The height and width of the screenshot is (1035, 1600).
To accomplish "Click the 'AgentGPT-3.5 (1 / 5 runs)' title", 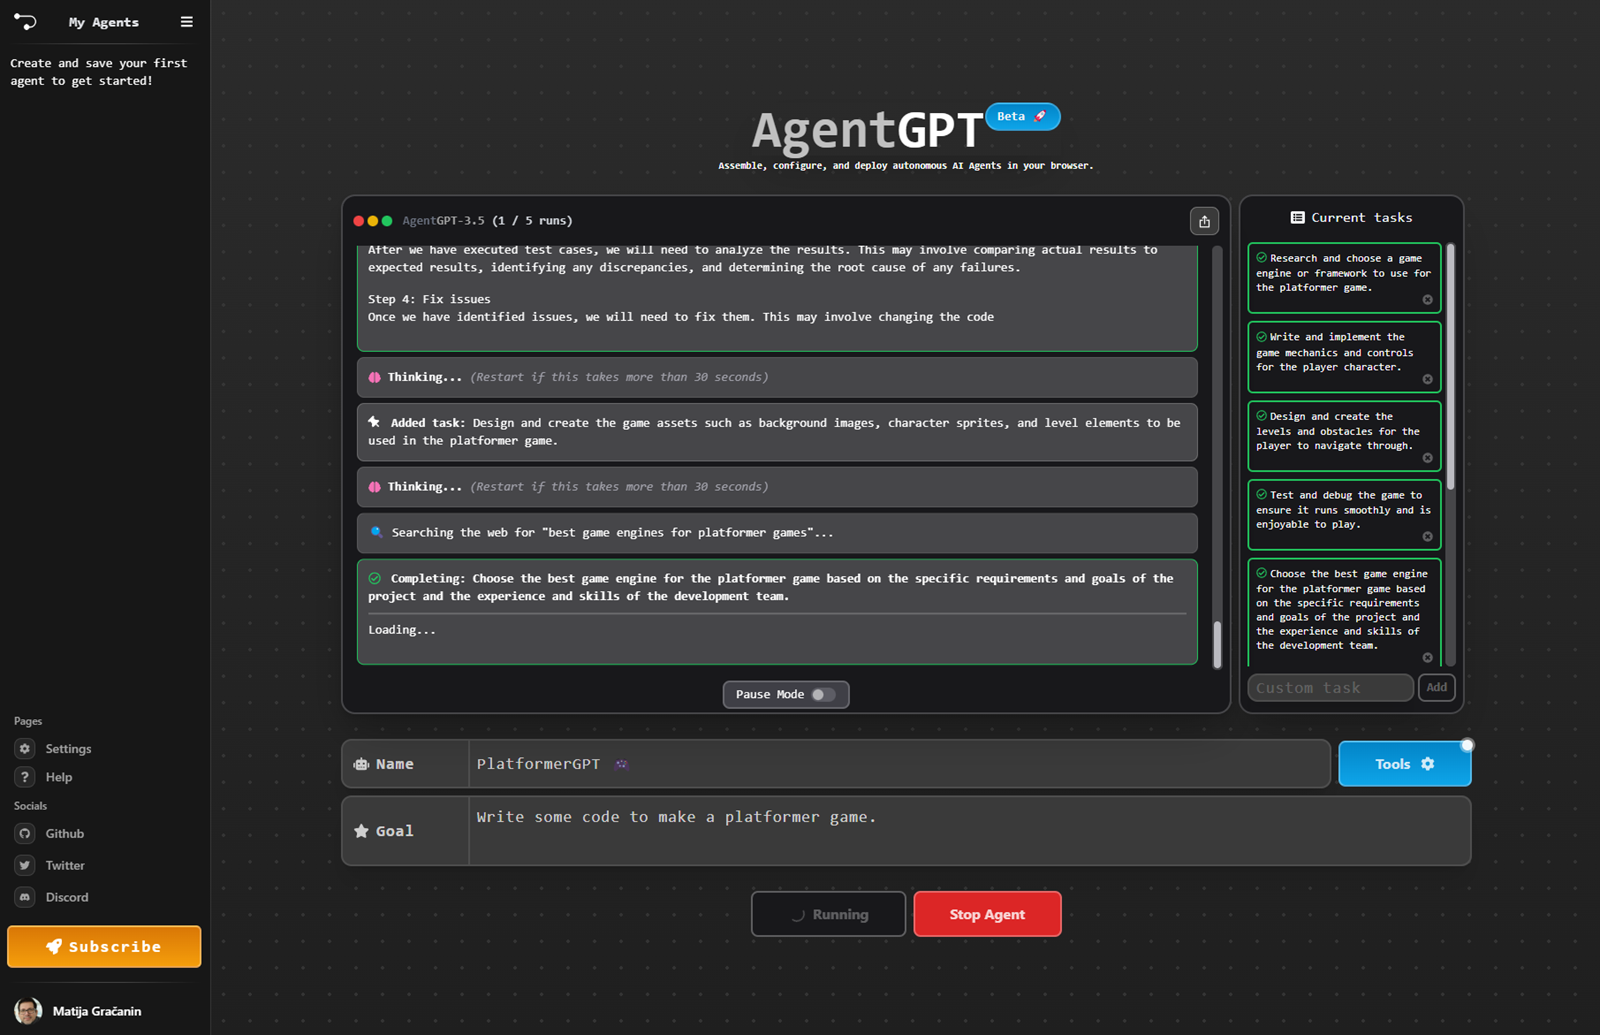I will (x=487, y=221).
